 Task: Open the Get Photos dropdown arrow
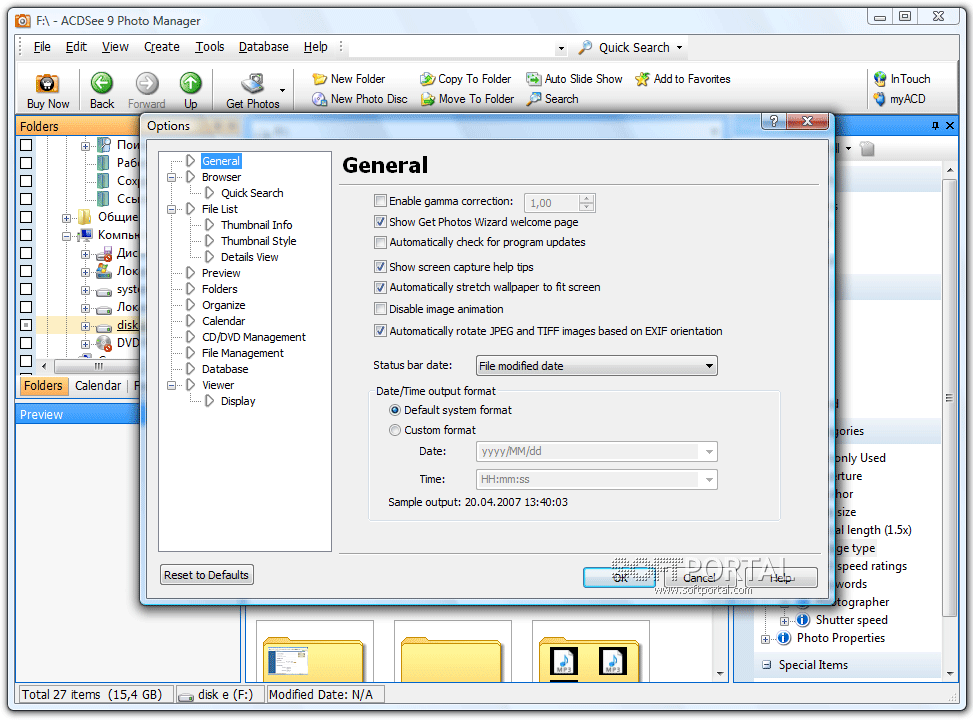pos(282,91)
